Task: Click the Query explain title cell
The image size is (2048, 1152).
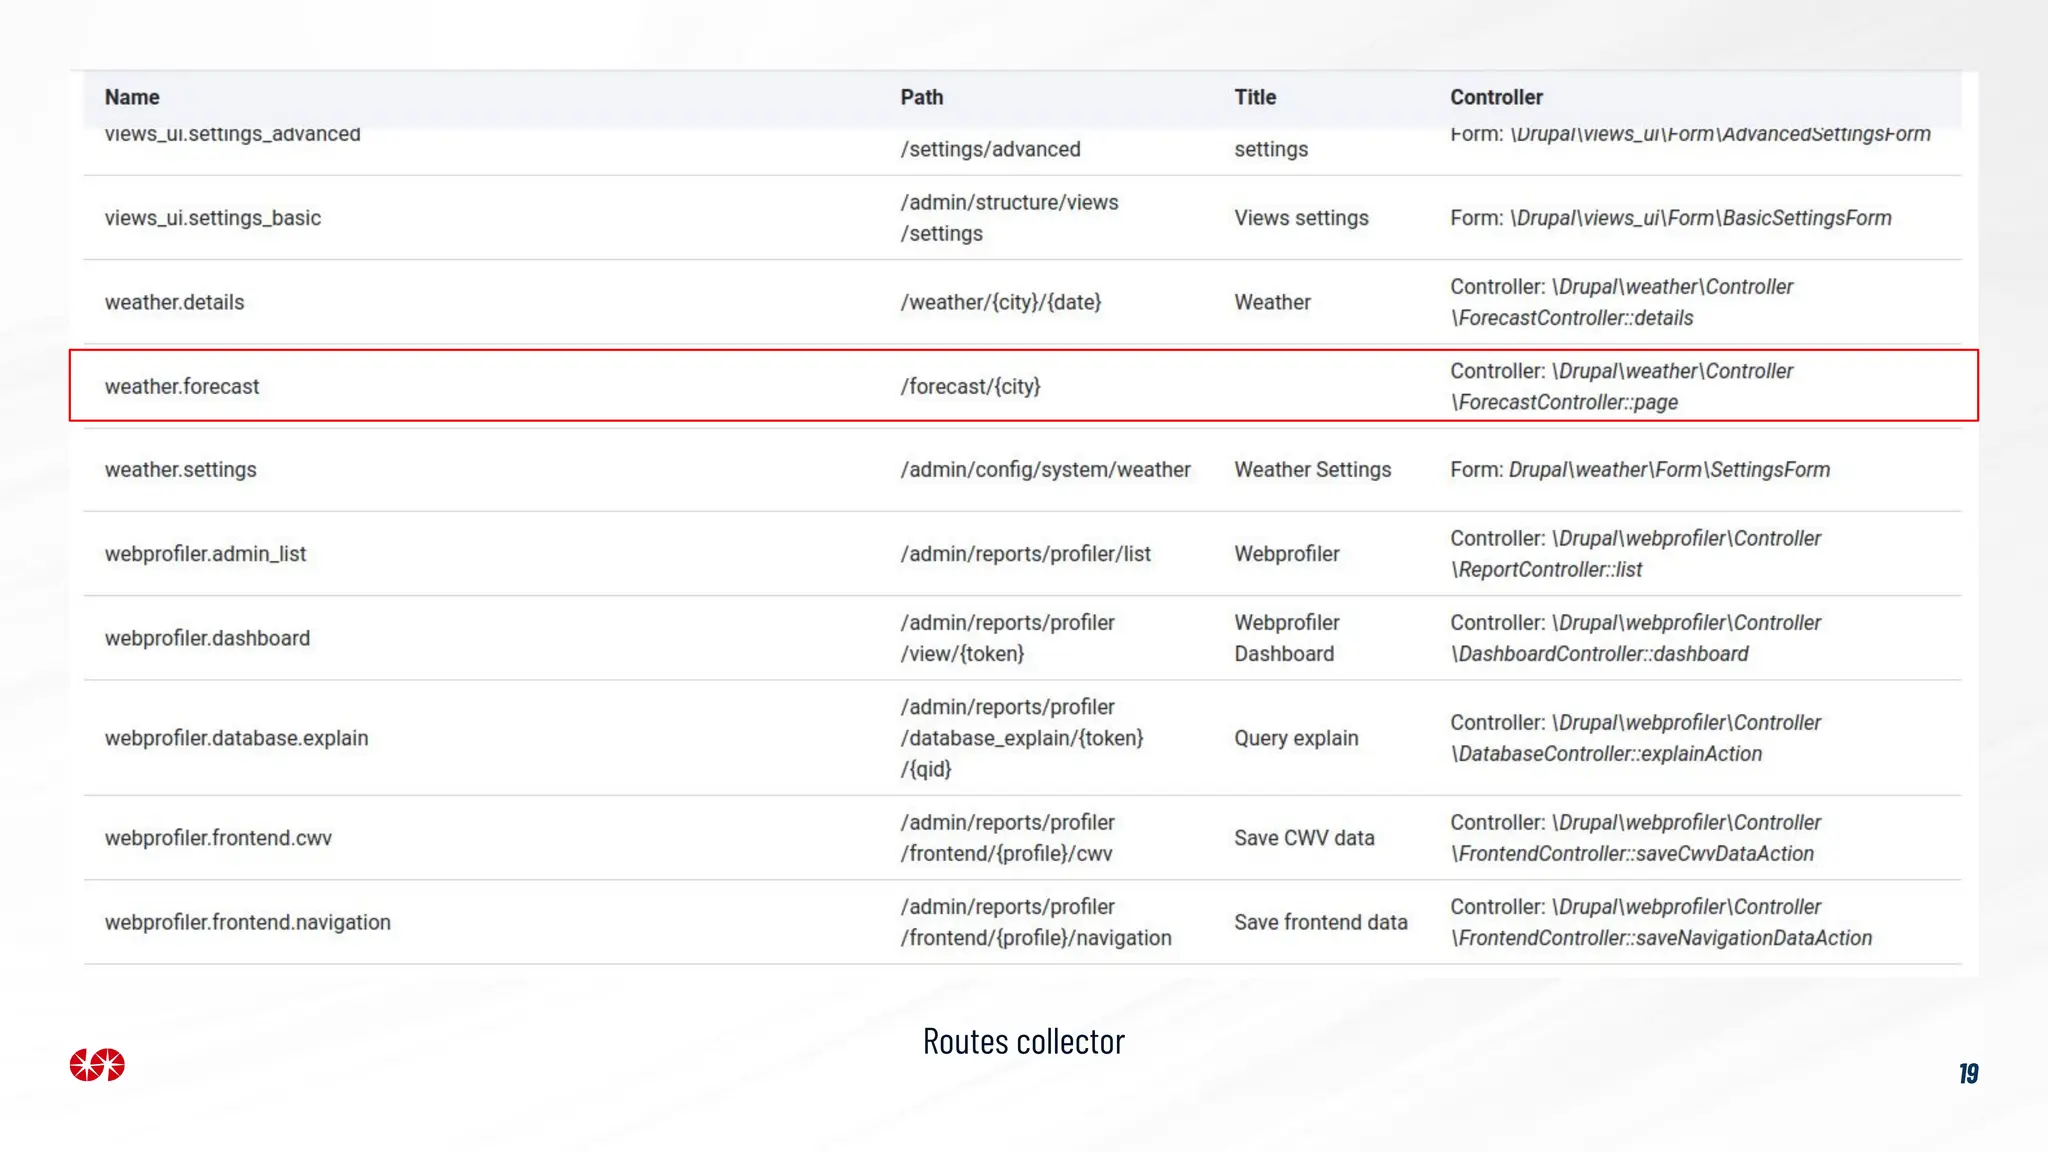Action: 1296,738
